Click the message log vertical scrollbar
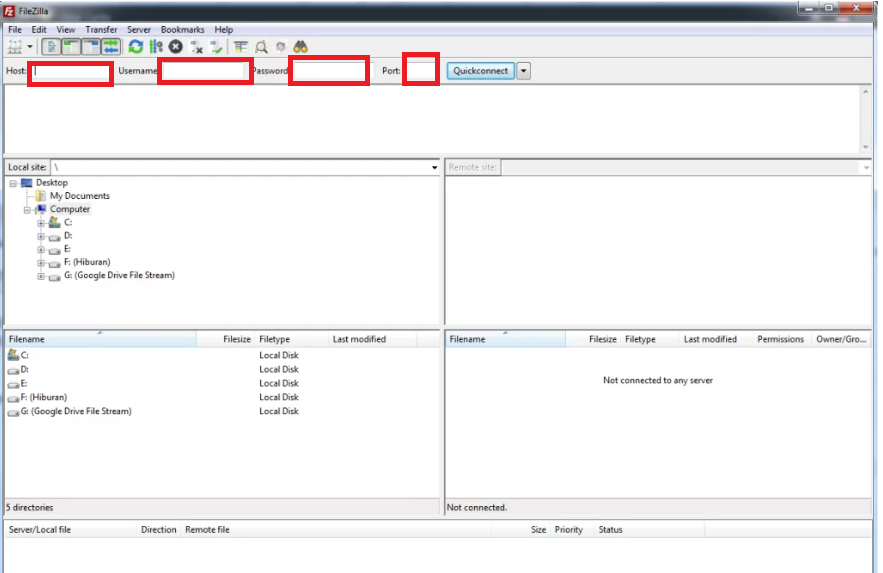 coord(866,118)
